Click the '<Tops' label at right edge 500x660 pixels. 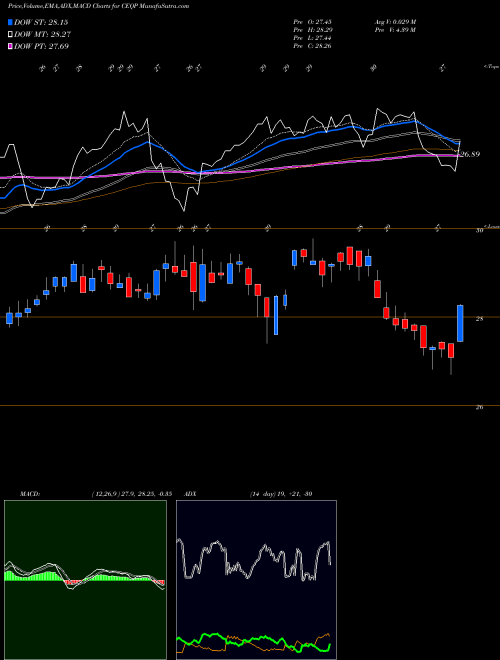click(492, 67)
